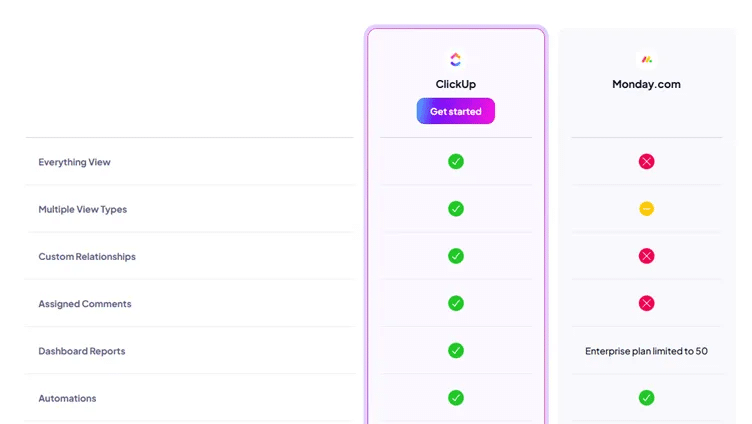Click the Assigned Comments feature label
The height and width of the screenshot is (424, 752).
[x=85, y=304]
